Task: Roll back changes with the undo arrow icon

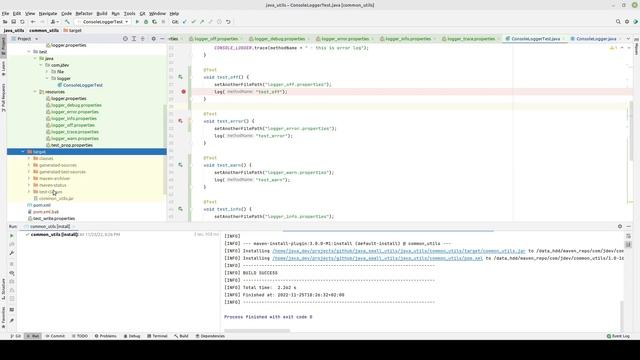Action: coord(228,22)
